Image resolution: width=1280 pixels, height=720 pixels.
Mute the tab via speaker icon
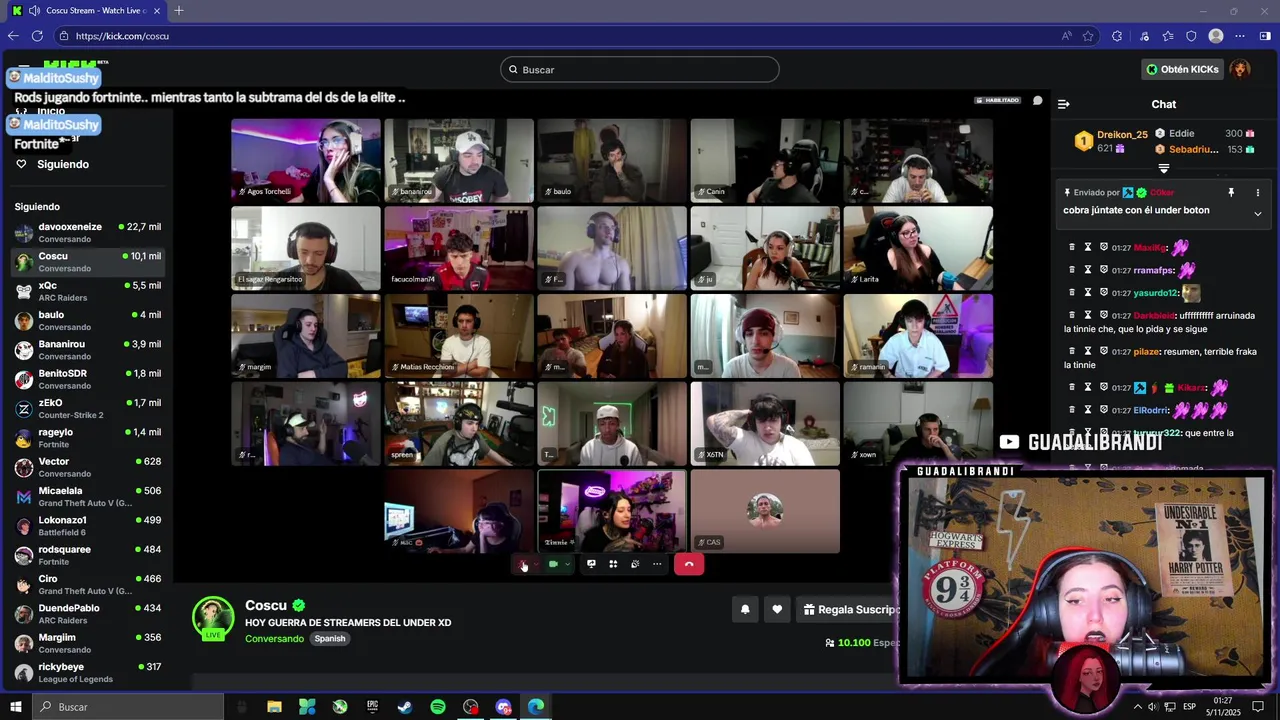[35, 11]
